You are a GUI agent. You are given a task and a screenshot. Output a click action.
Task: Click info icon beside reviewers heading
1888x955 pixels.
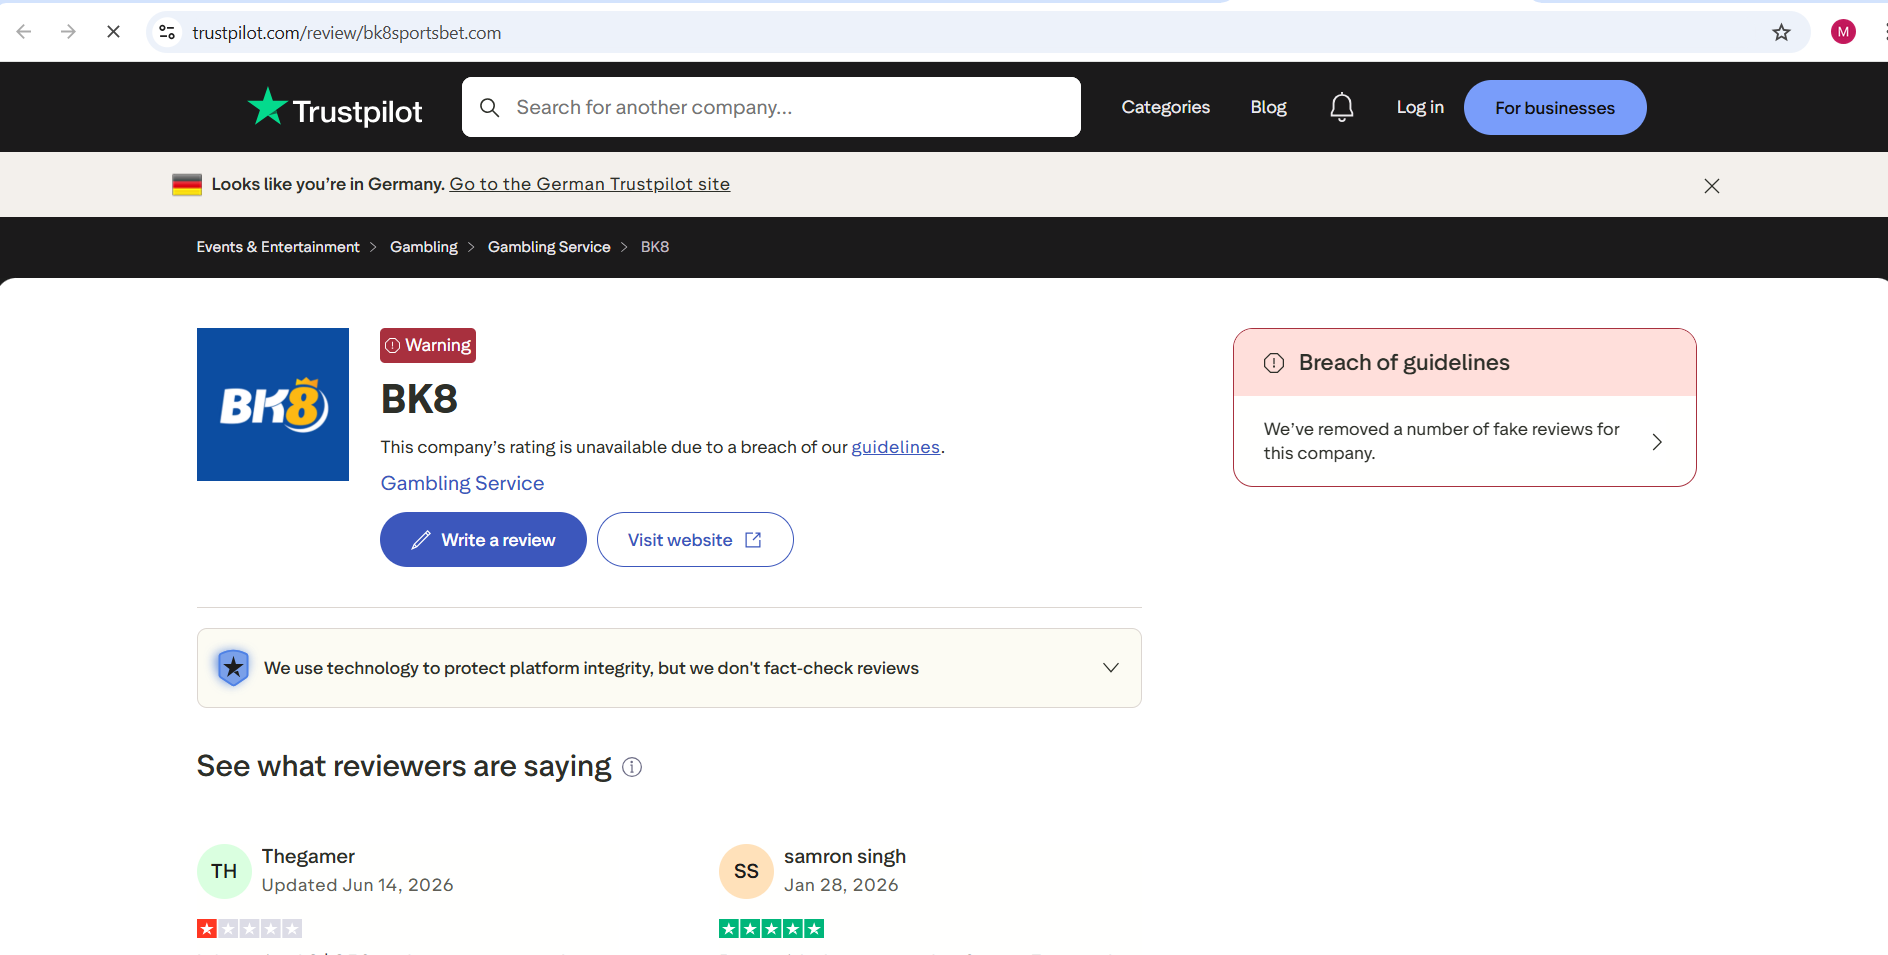point(632,767)
